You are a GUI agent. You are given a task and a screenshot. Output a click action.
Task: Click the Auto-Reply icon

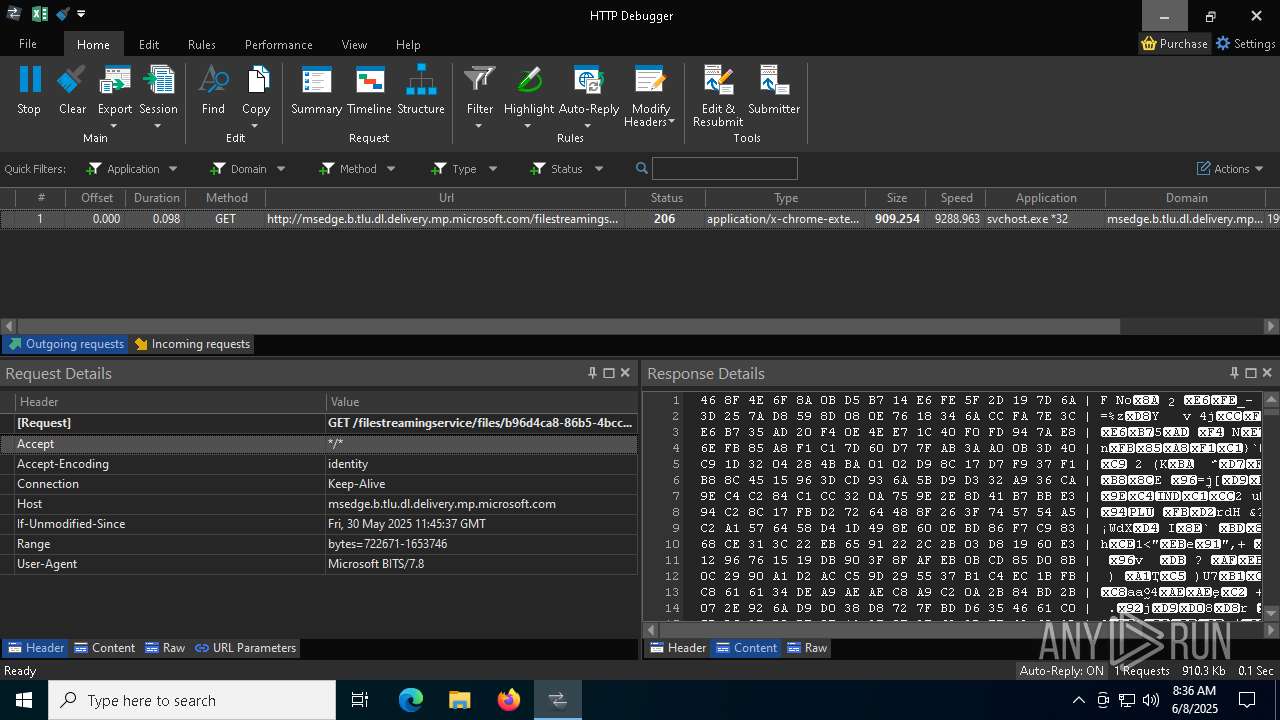pos(588,81)
